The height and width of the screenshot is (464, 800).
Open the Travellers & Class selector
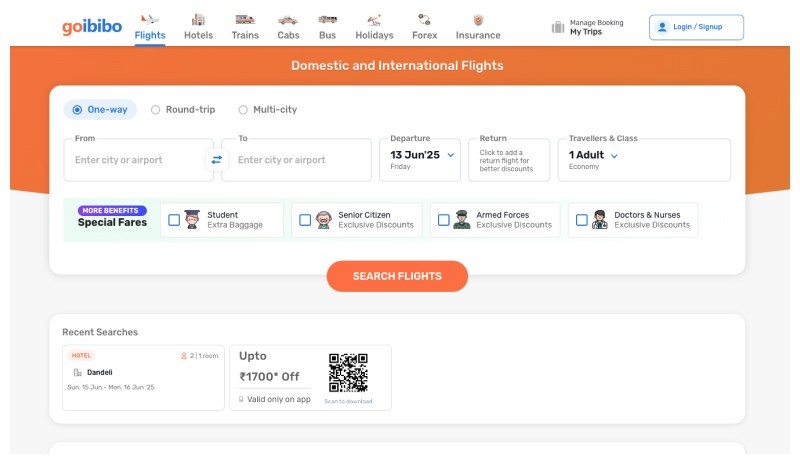coord(644,160)
